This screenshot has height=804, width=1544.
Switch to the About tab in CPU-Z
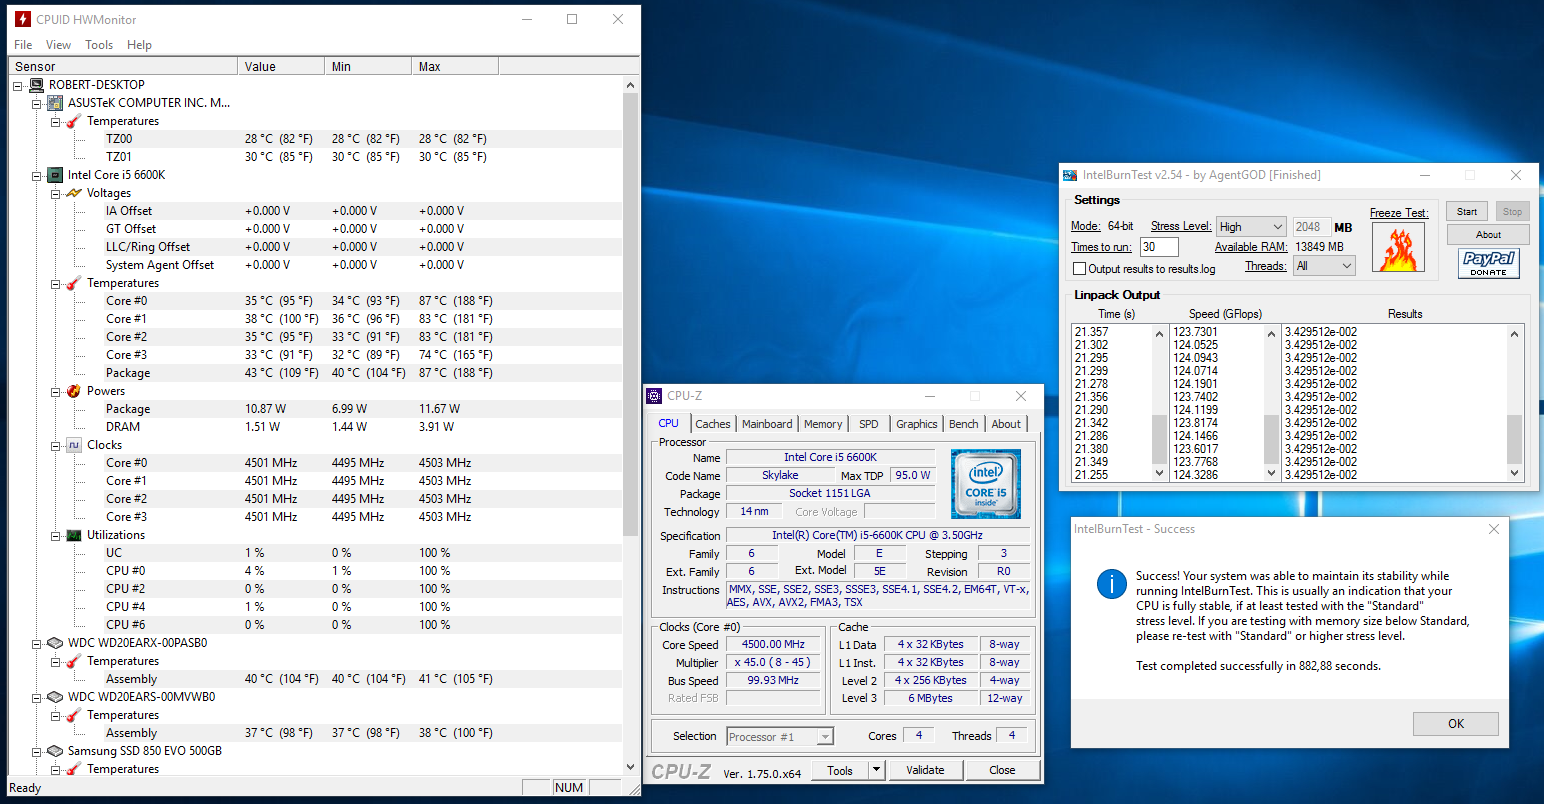[x=1006, y=424]
